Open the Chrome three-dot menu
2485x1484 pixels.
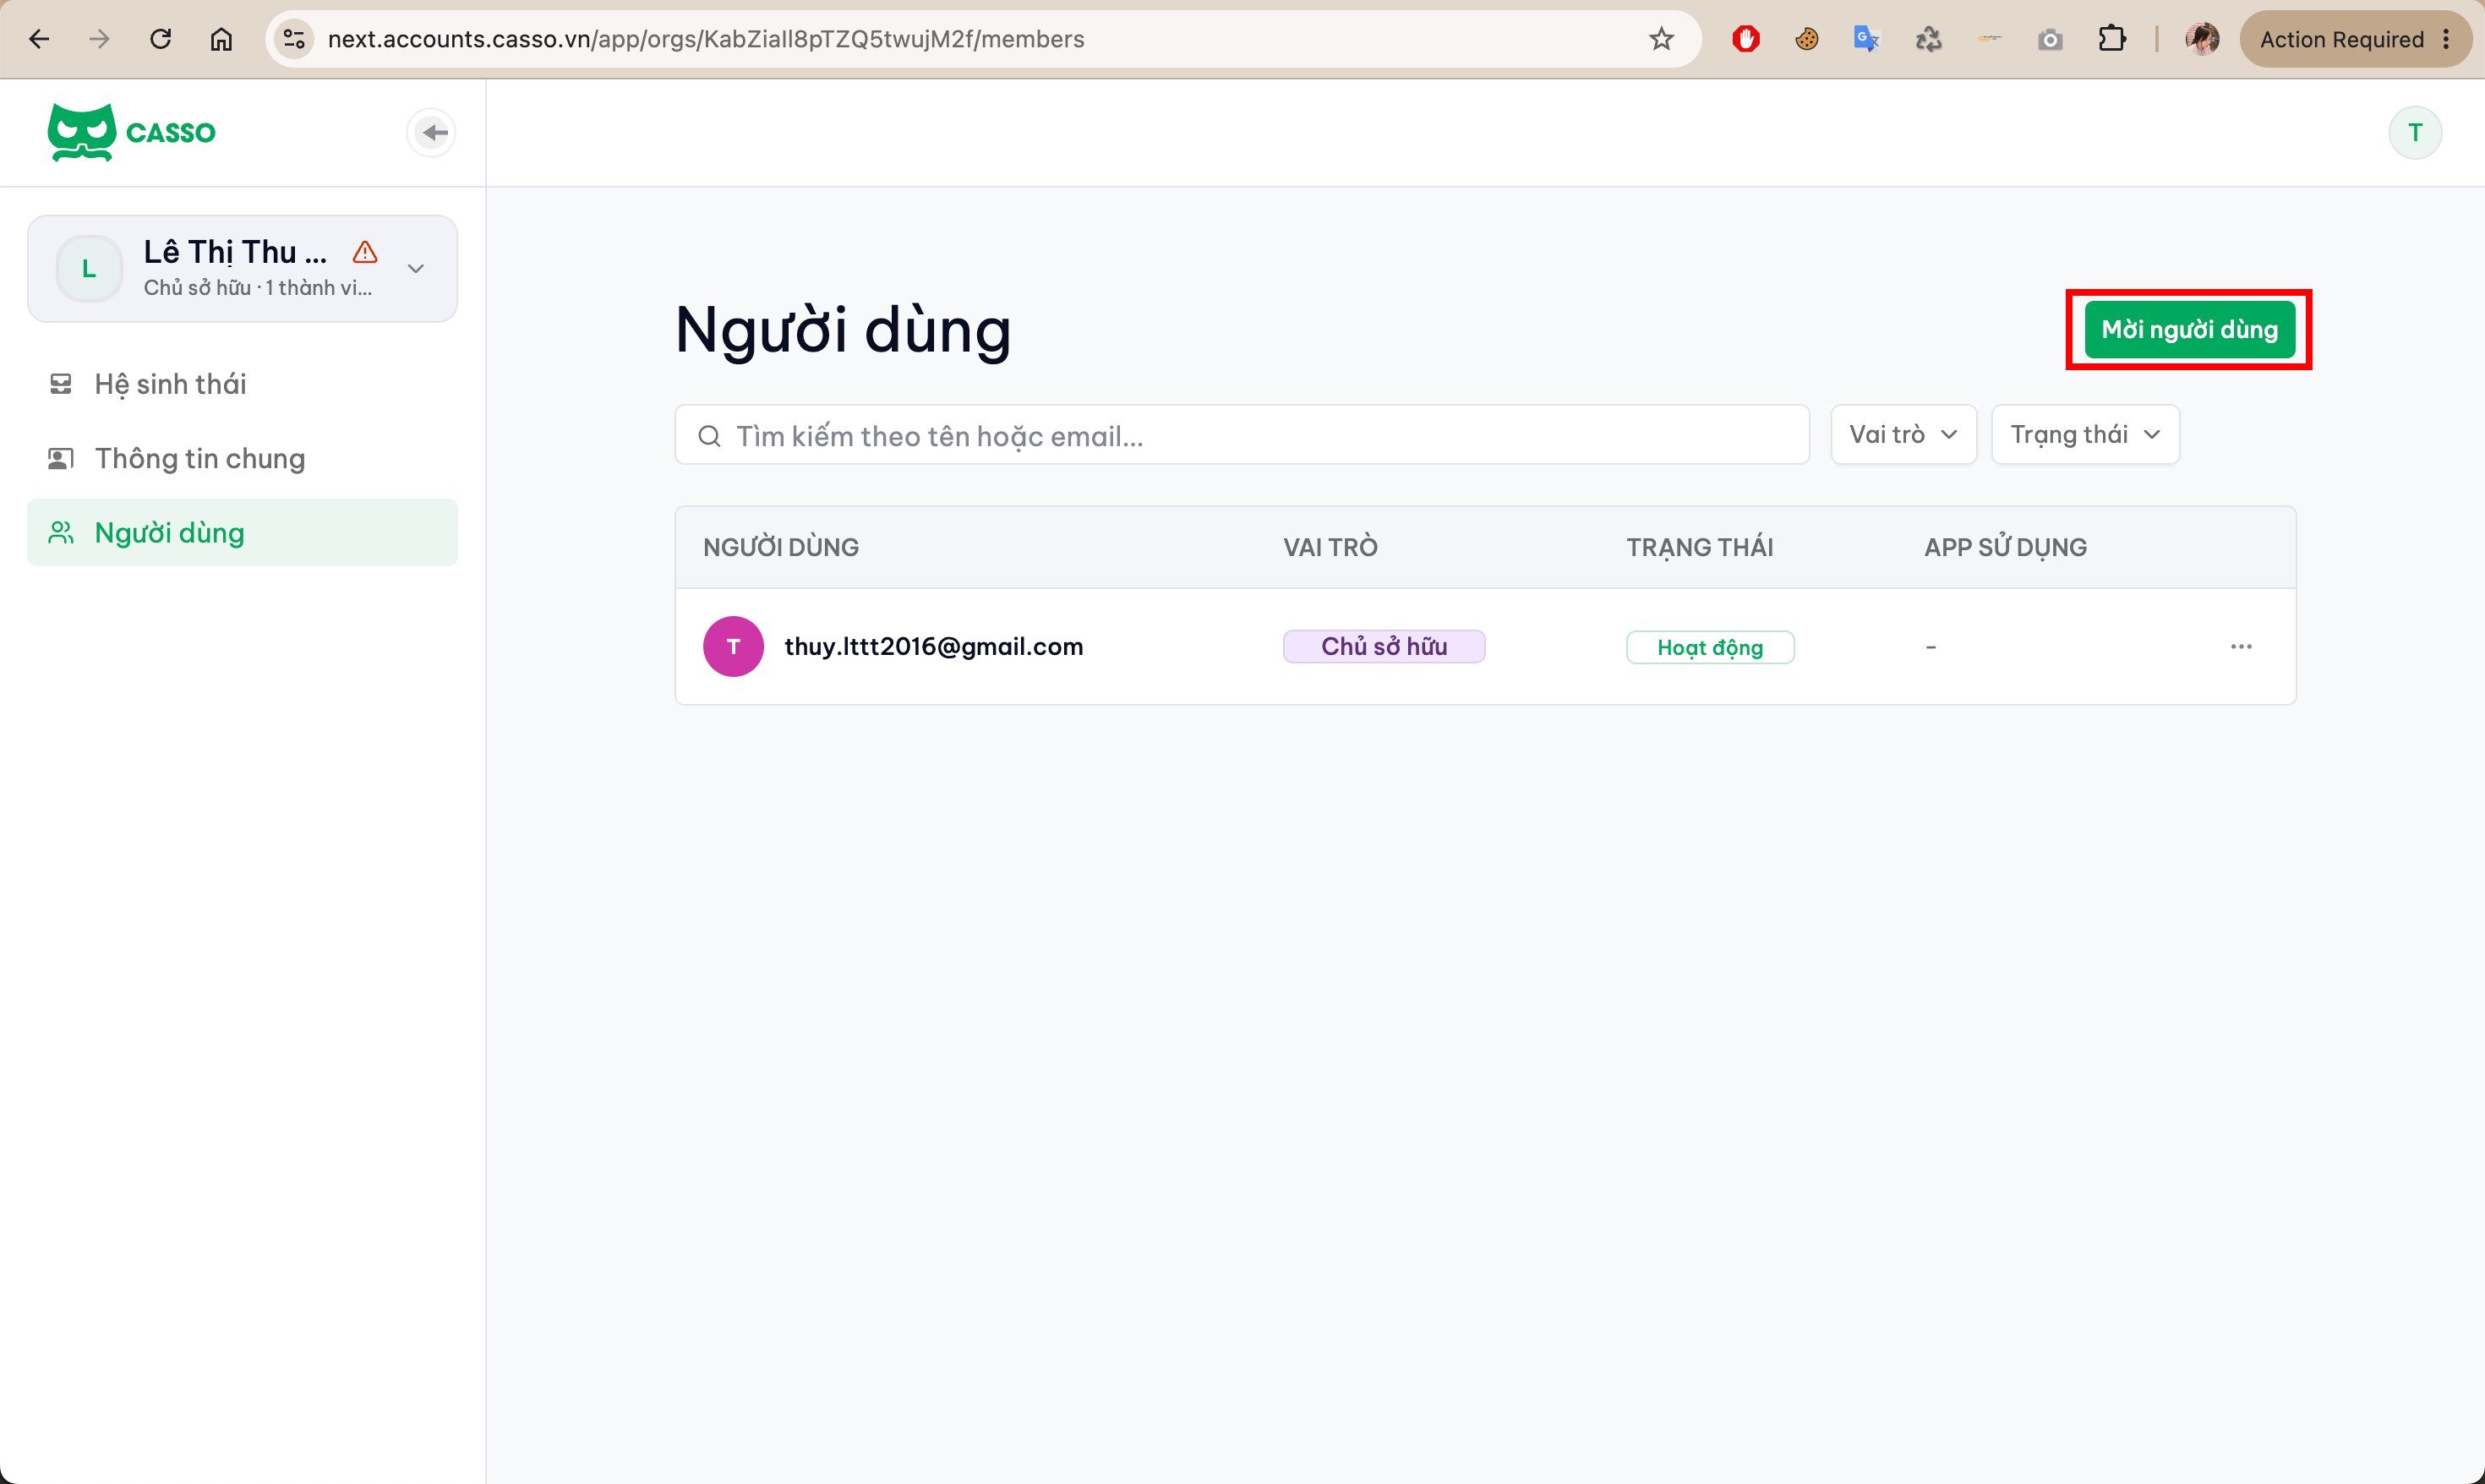[x=2446, y=39]
